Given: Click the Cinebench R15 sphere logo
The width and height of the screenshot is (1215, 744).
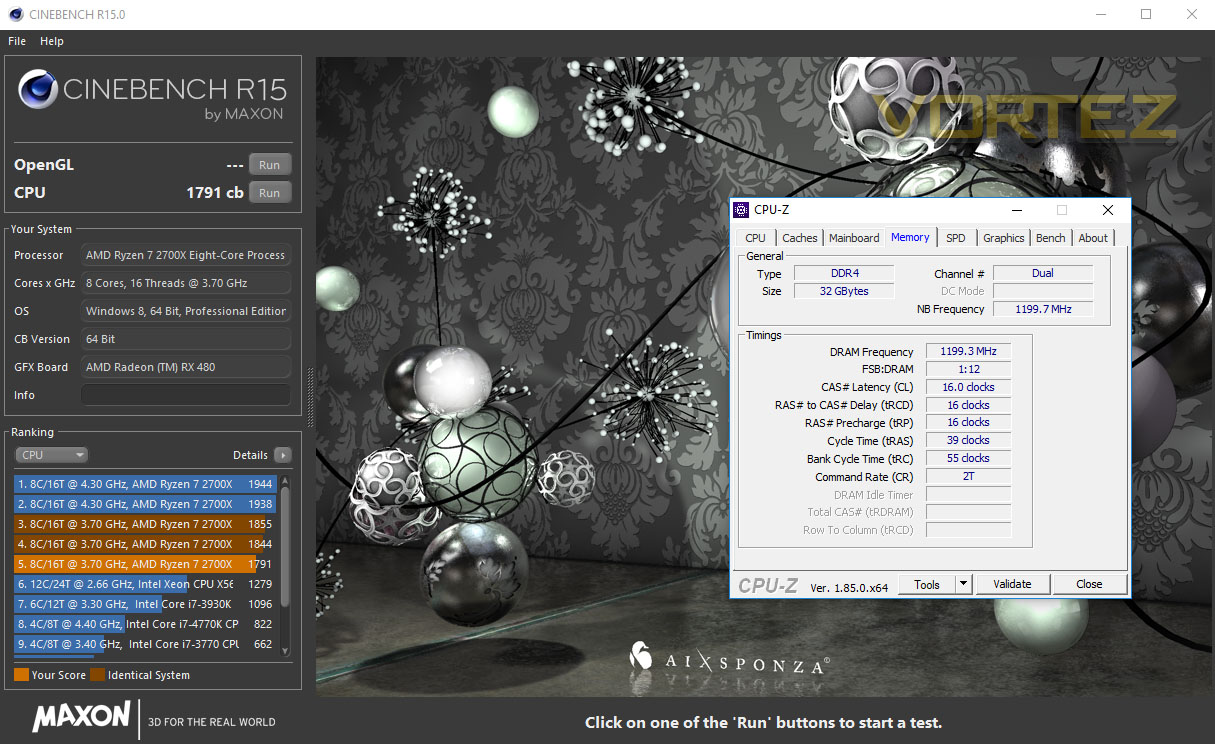Looking at the screenshot, I should (38, 91).
